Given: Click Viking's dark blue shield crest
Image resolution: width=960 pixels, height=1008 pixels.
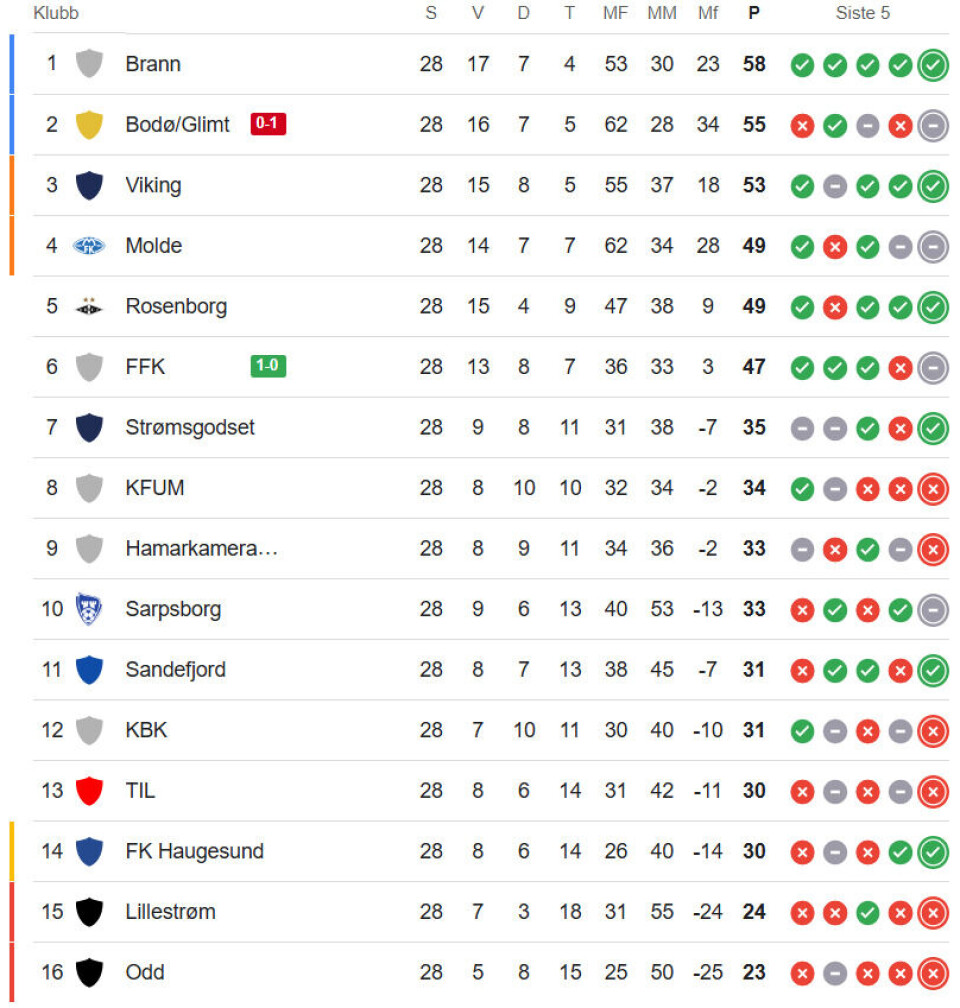Looking at the screenshot, I should [89, 185].
